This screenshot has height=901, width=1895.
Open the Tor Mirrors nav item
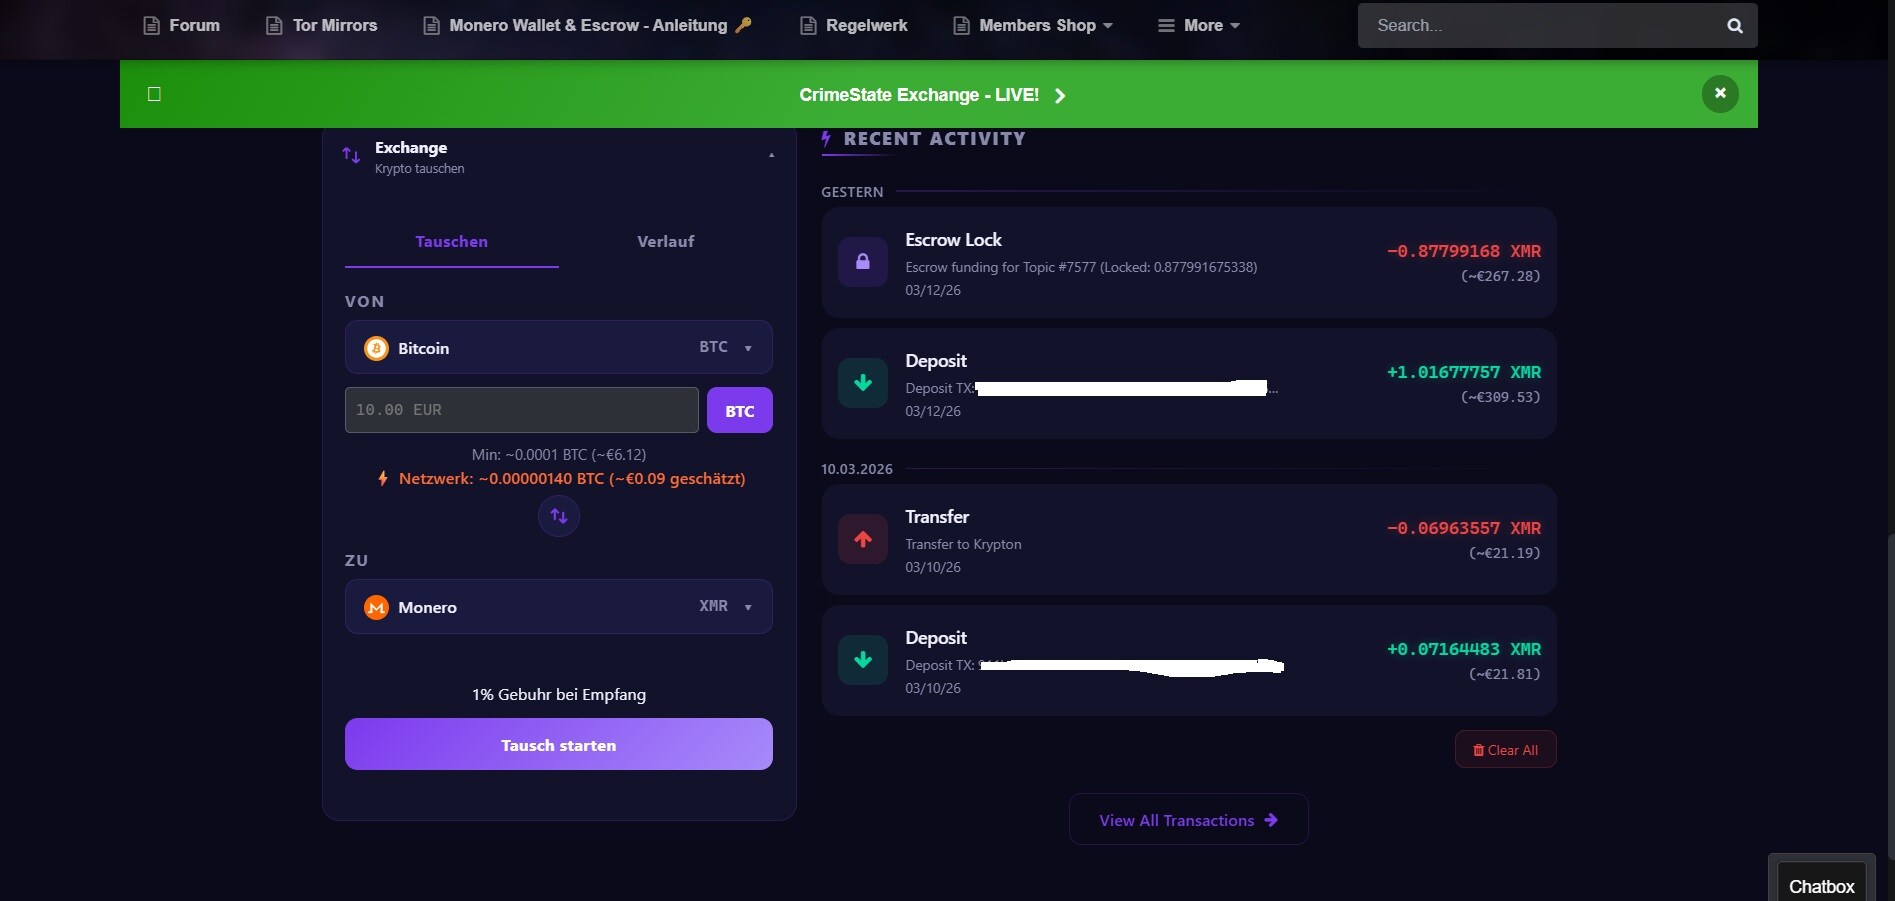[322, 26]
